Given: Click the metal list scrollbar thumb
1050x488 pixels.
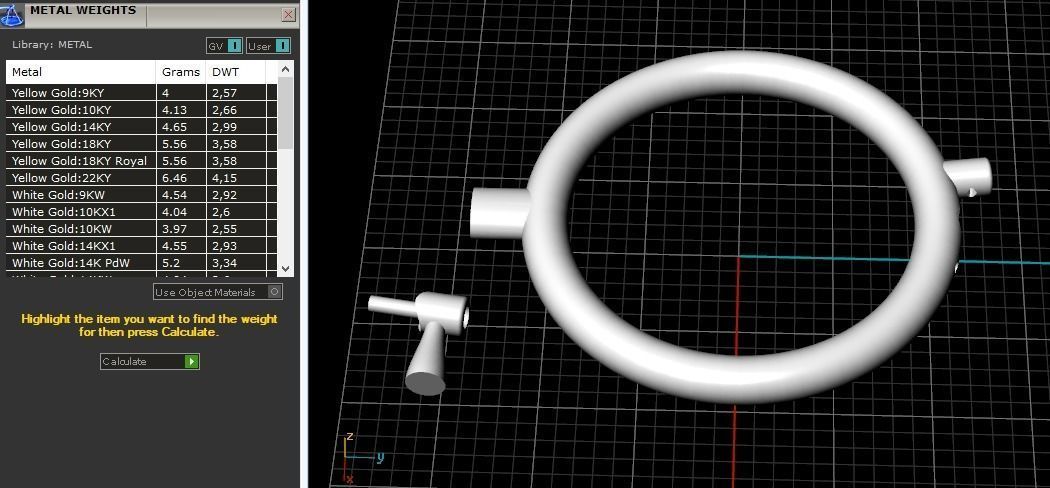Looking at the screenshot, I should (x=285, y=112).
